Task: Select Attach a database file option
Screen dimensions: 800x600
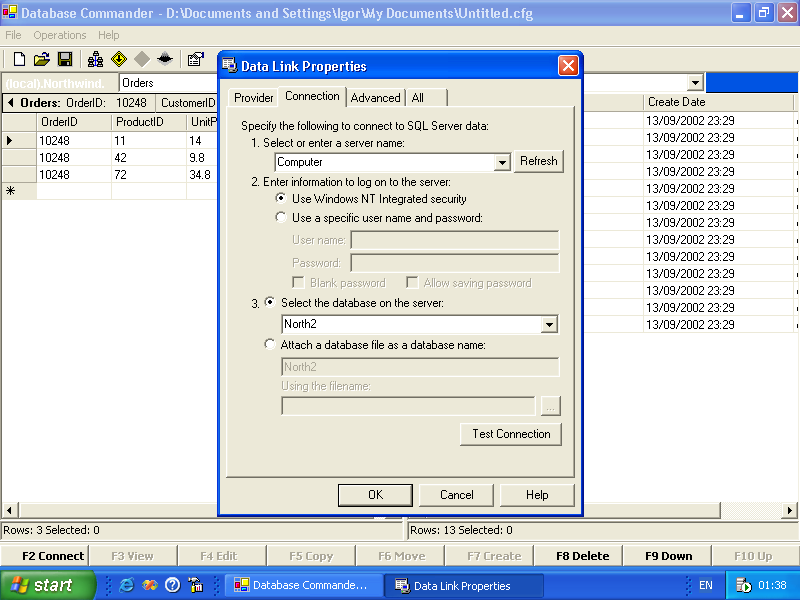Action: tap(270, 345)
